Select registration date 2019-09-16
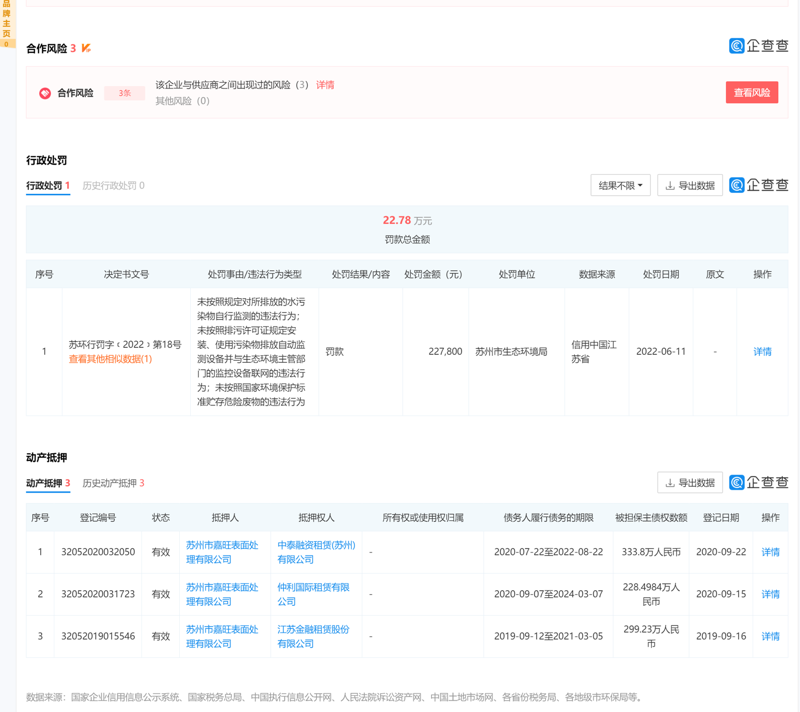Screen dimensions: 800x712 [721, 637]
